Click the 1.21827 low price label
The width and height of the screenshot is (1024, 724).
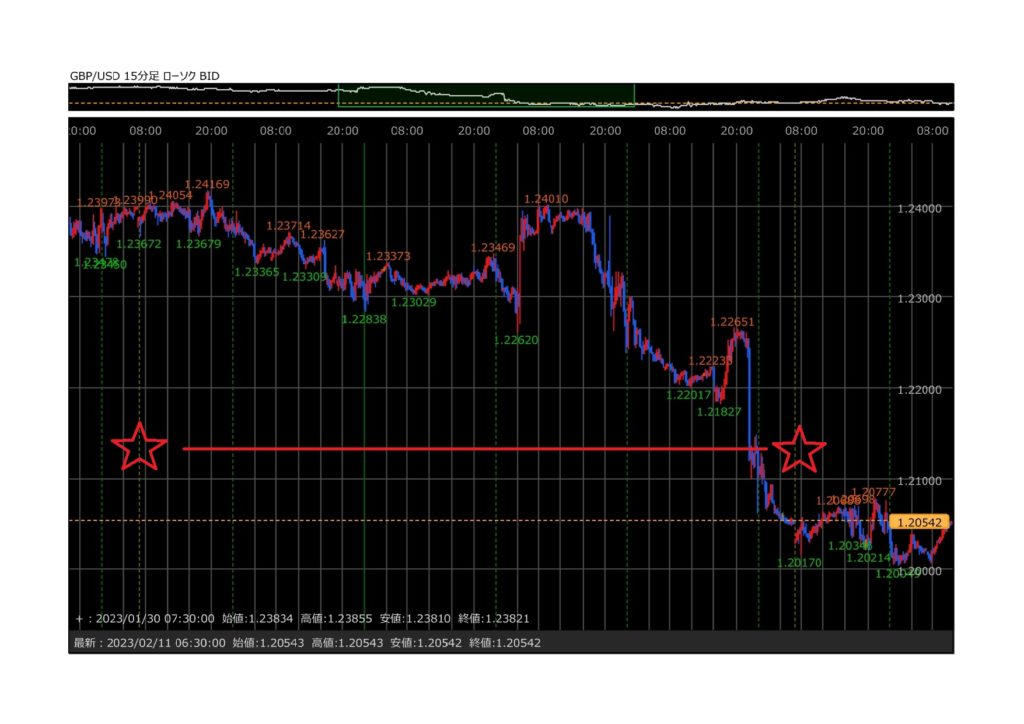(x=719, y=412)
